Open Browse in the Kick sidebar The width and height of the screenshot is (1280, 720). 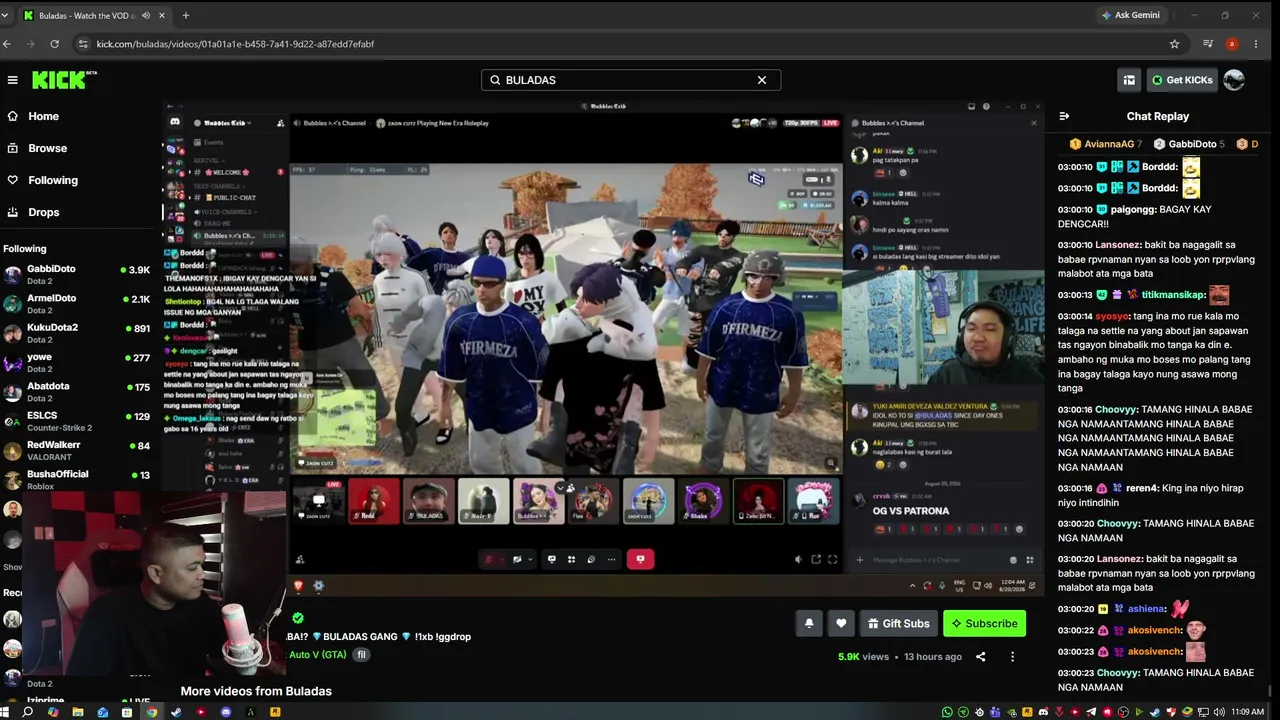(47, 148)
